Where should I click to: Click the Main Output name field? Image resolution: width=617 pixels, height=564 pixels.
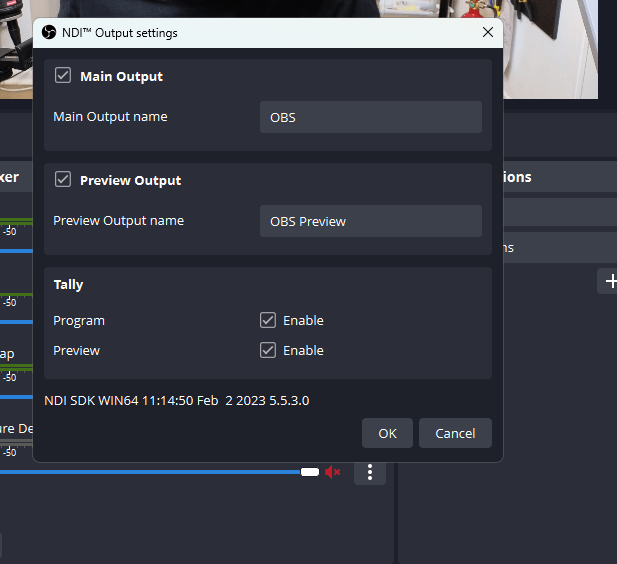coord(371,117)
